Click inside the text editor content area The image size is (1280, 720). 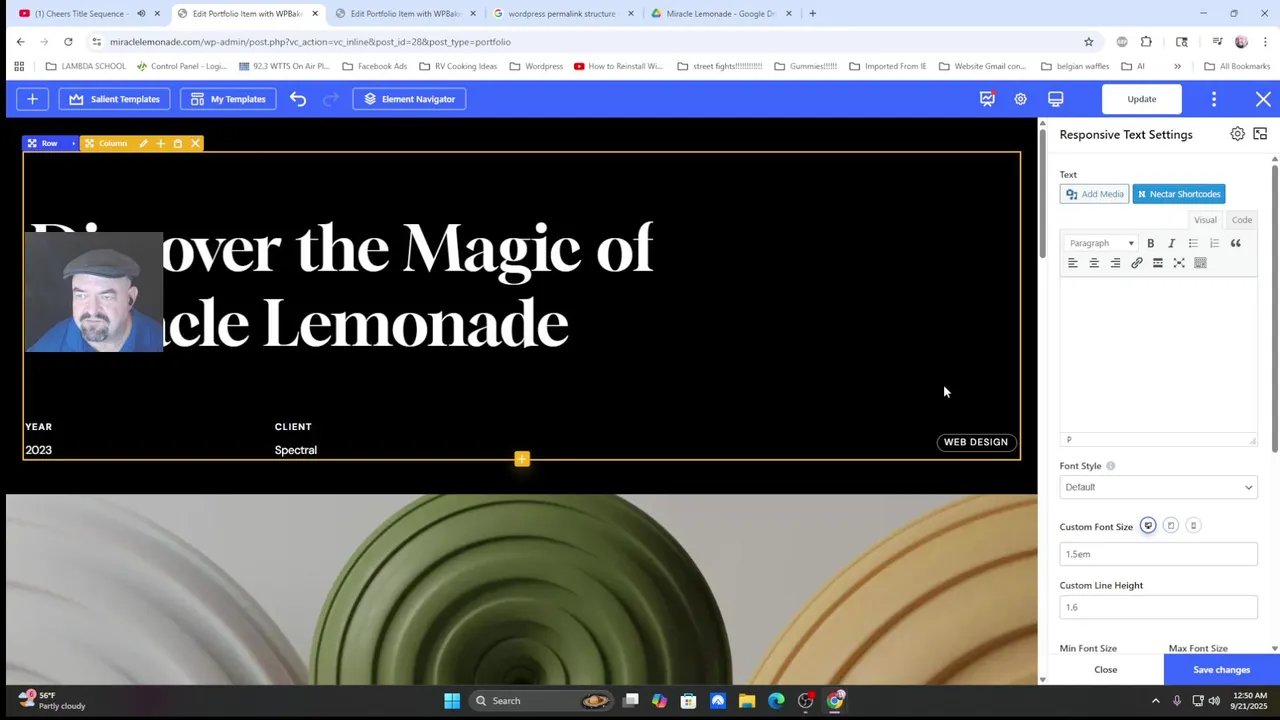tap(1158, 355)
